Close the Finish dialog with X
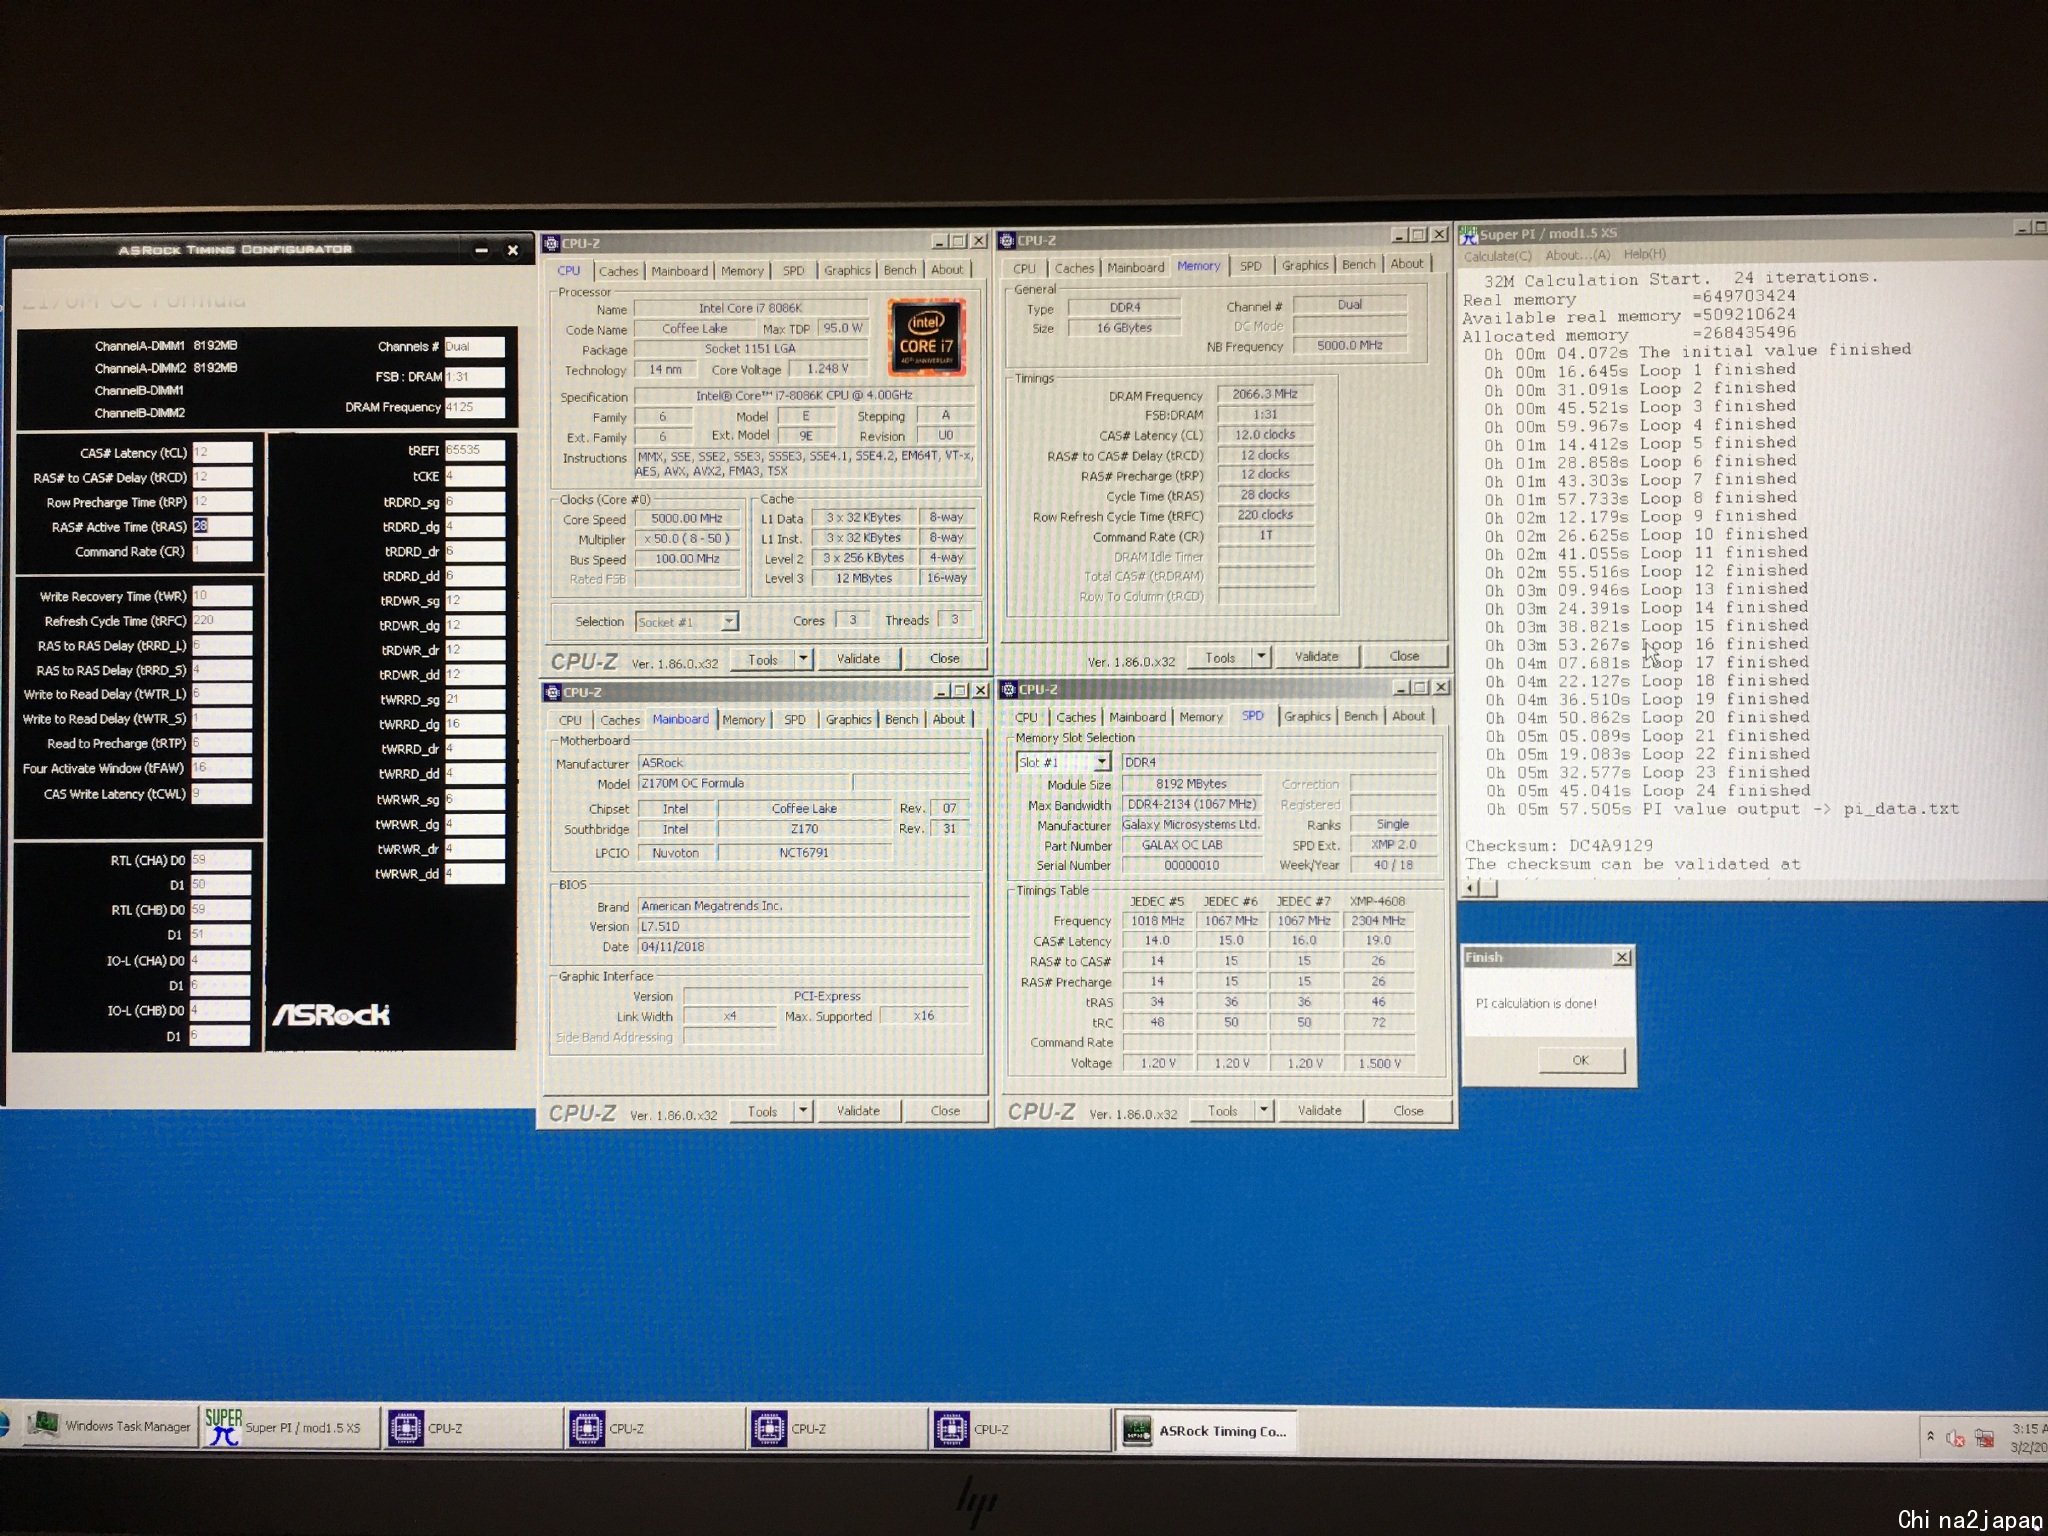This screenshot has width=2048, height=1536. pyautogui.click(x=1621, y=957)
